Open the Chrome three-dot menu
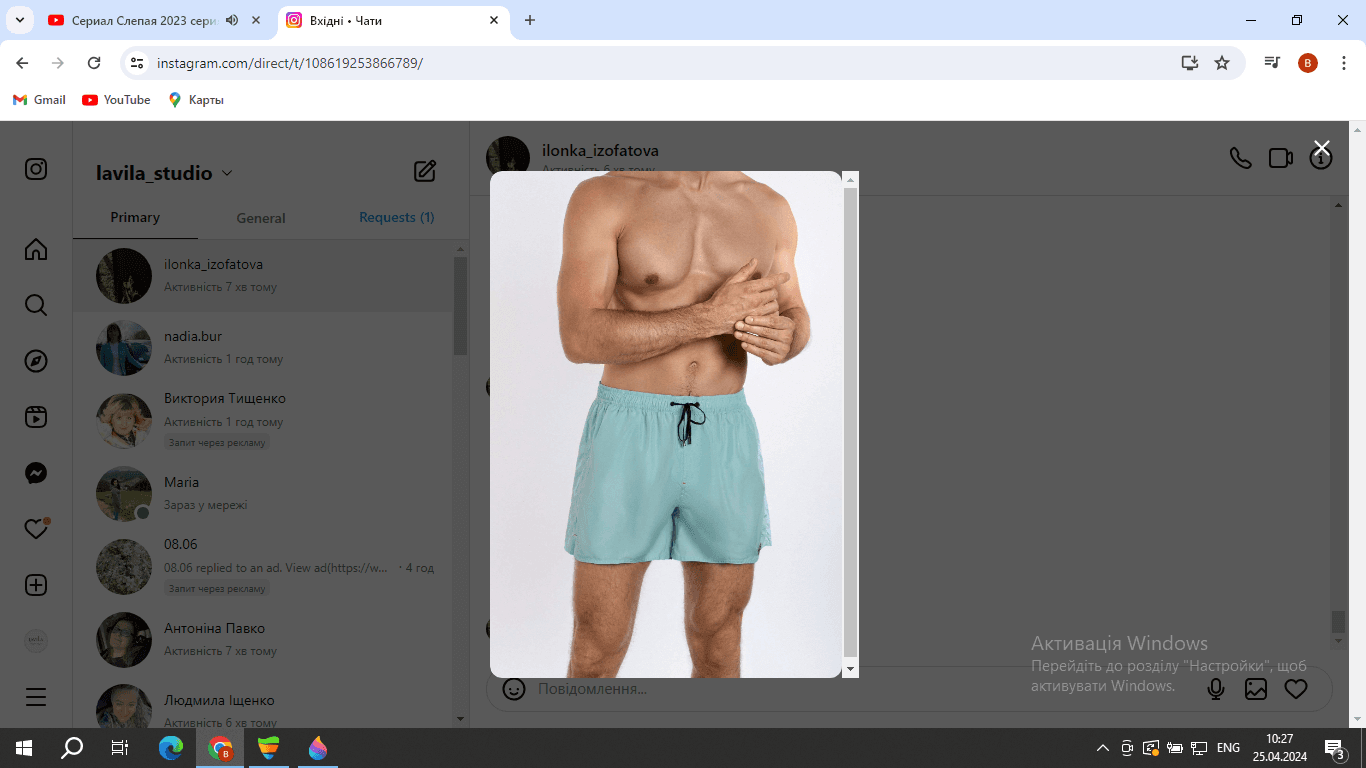Screen dimensions: 1366x768 click(1342, 63)
